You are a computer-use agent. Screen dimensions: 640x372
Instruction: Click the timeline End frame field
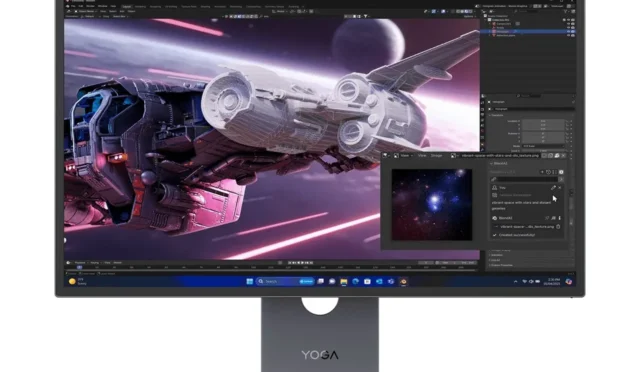pos(469,263)
